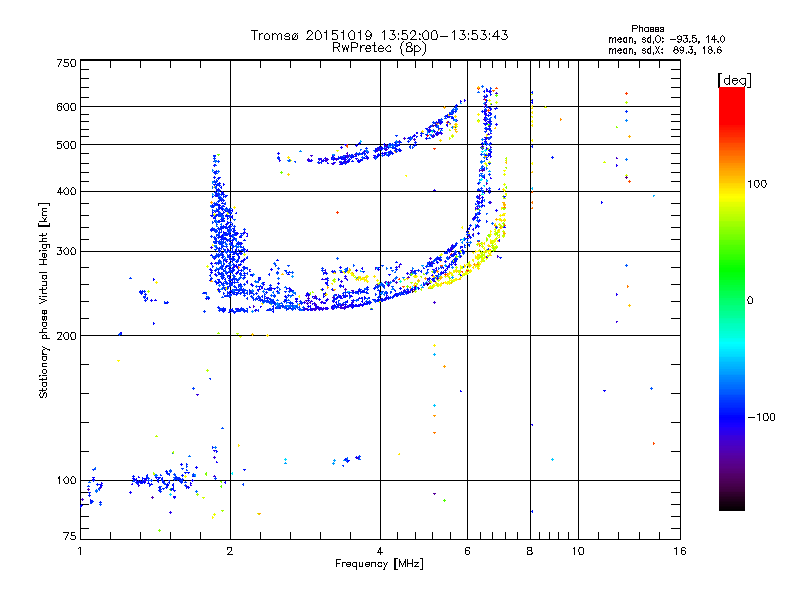Click the y-axis tick label '300'
Image resolution: width=800 pixels, height=600 pixels.
pos(66,251)
